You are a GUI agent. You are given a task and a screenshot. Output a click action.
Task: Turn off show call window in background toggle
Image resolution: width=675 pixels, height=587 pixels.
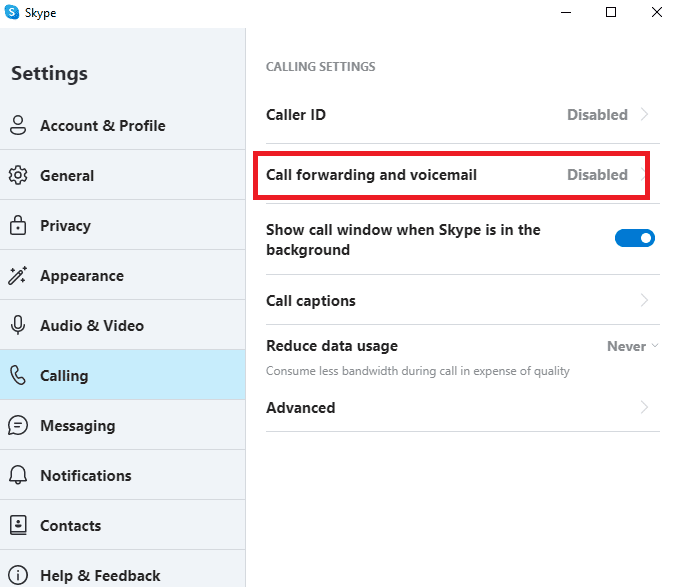click(x=635, y=238)
